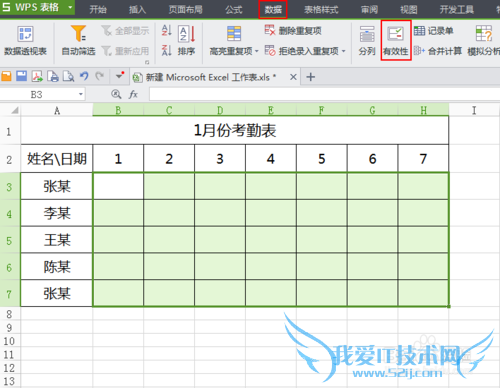Undo the last action
The height and width of the screenshot is (388, 500).
84,77
